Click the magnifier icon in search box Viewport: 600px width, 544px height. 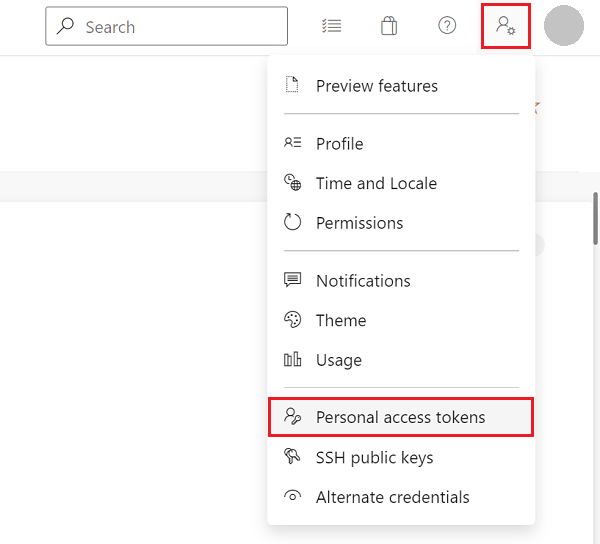(x=65, y=26)
